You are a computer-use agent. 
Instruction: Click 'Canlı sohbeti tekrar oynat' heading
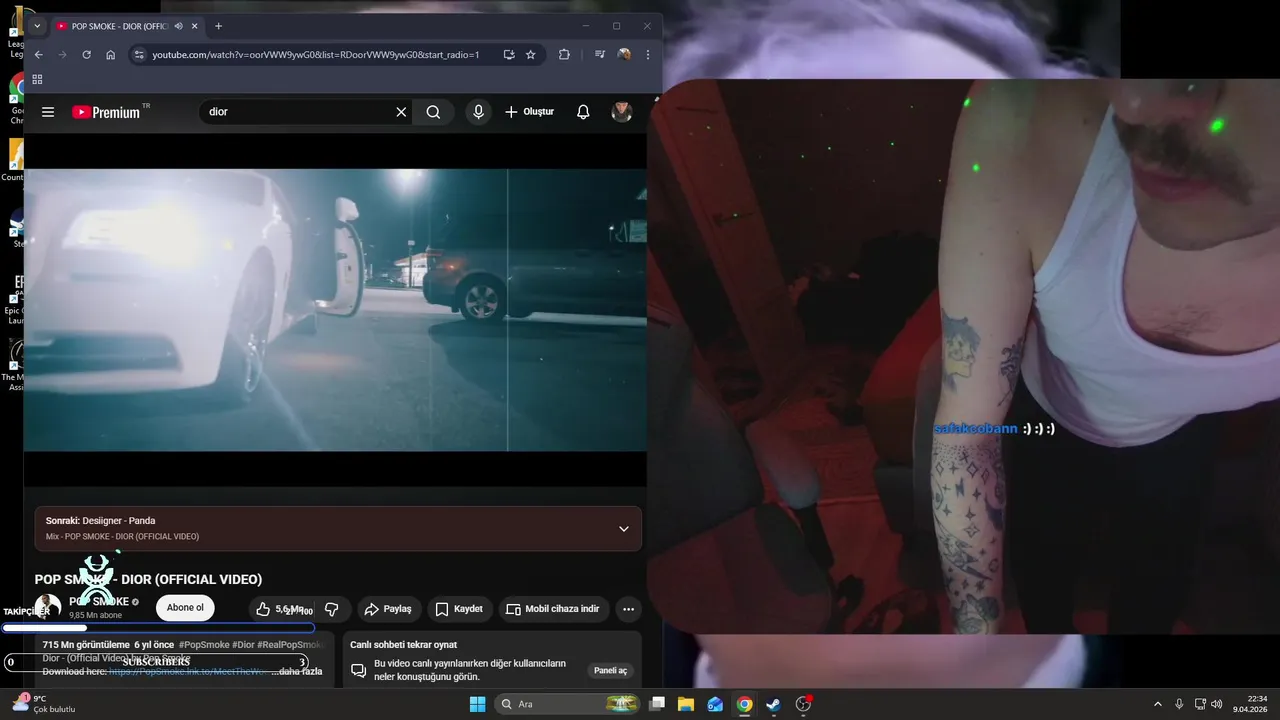click(403, 645)
